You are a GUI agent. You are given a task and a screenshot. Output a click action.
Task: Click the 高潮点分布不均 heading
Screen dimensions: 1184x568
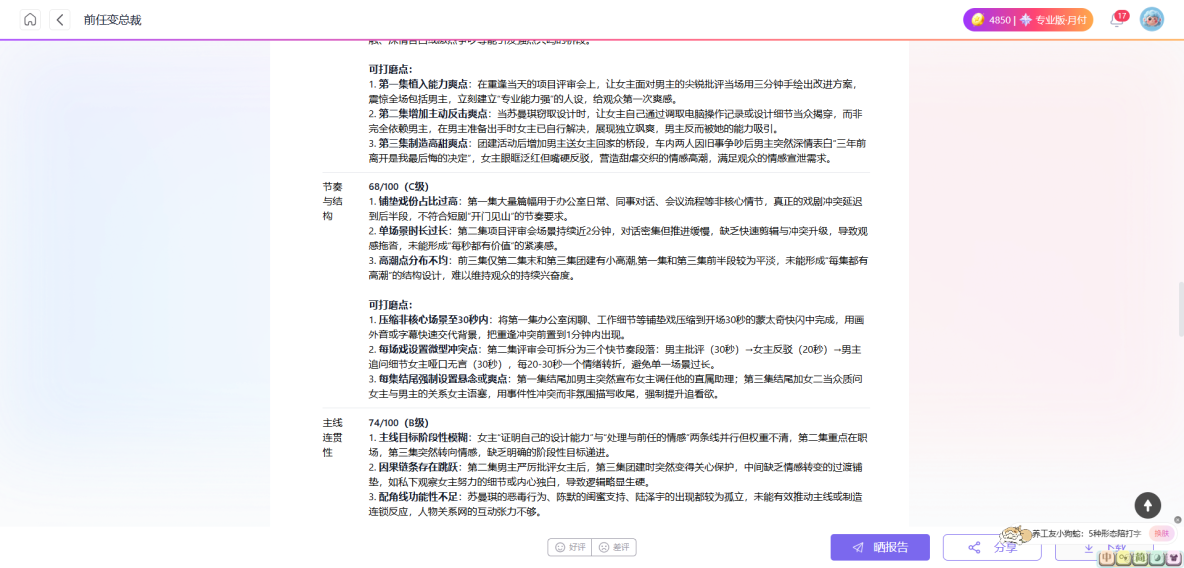[413, 261]
